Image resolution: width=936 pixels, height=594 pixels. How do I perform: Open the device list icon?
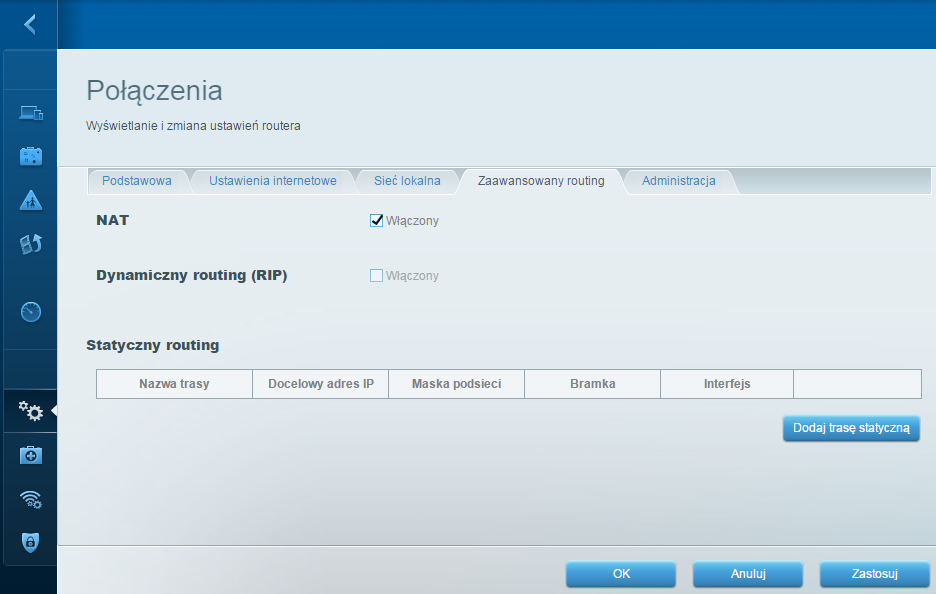click(30, 112)
